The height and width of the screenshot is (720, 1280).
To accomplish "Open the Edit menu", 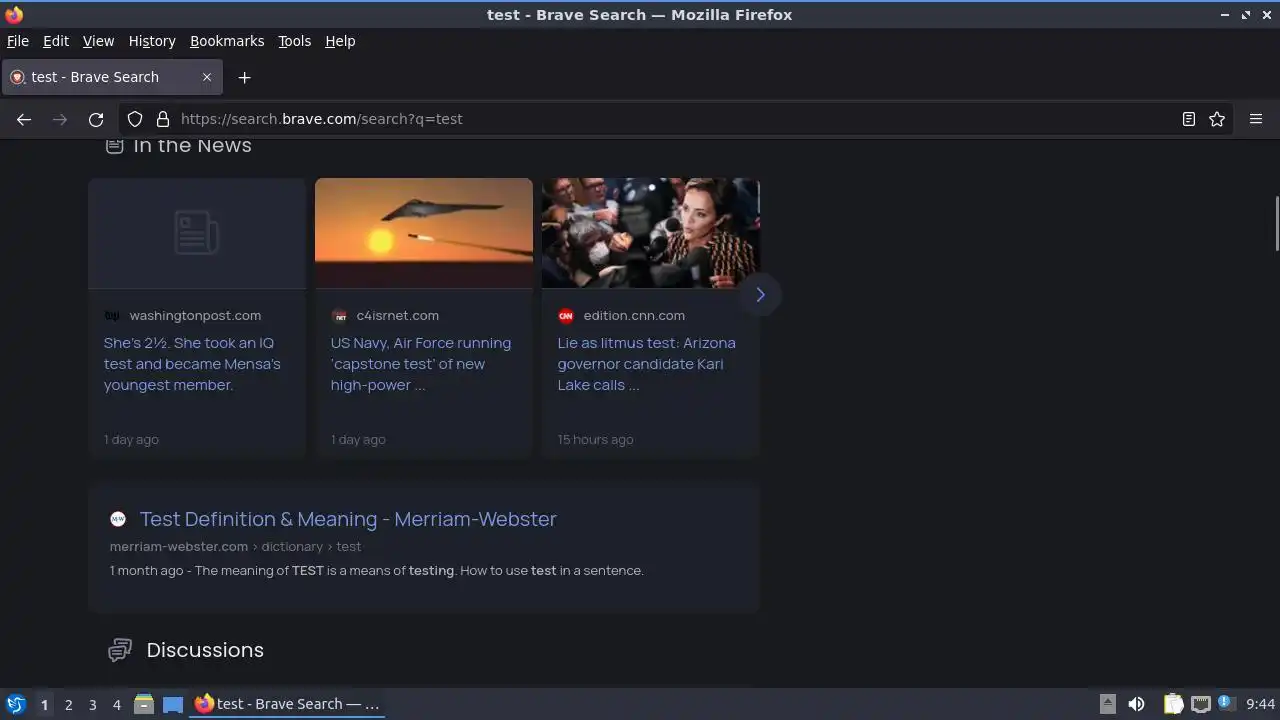I will [56, 41].
